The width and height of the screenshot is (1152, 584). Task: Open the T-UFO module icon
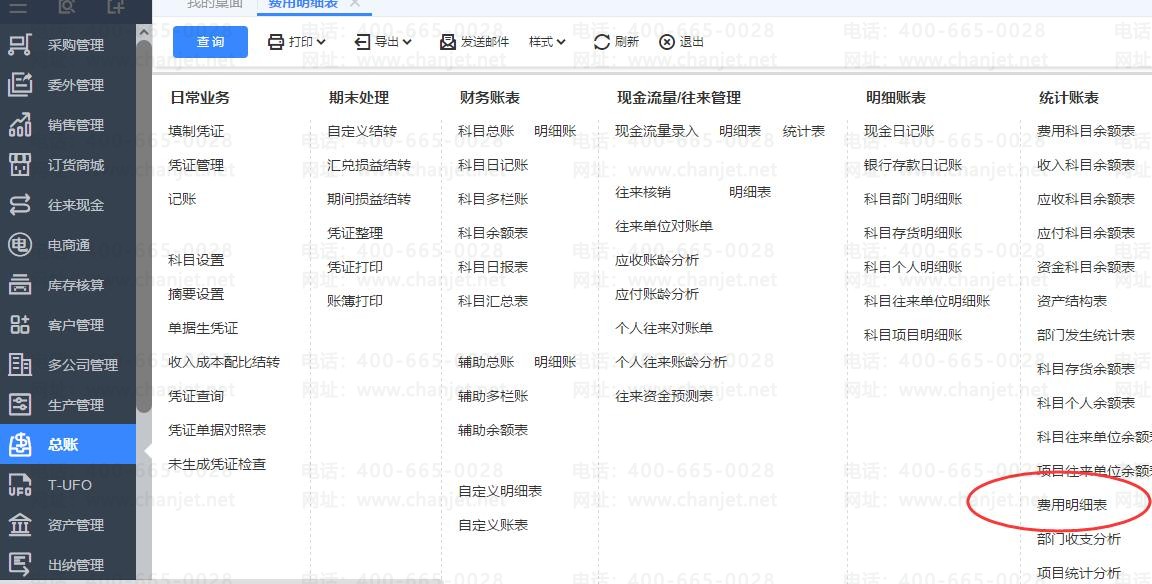coord(20,485)
